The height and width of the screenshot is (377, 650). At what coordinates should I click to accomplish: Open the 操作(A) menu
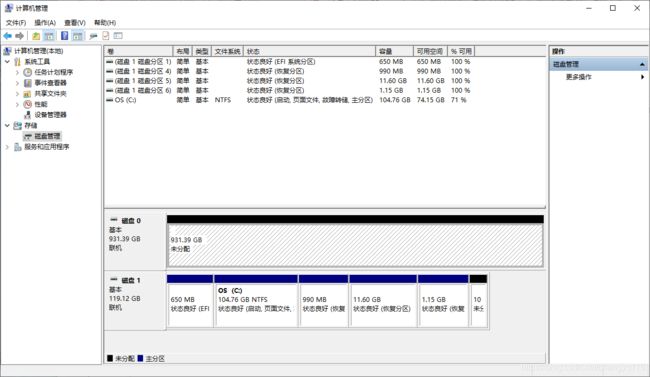[x=45, y=22]
